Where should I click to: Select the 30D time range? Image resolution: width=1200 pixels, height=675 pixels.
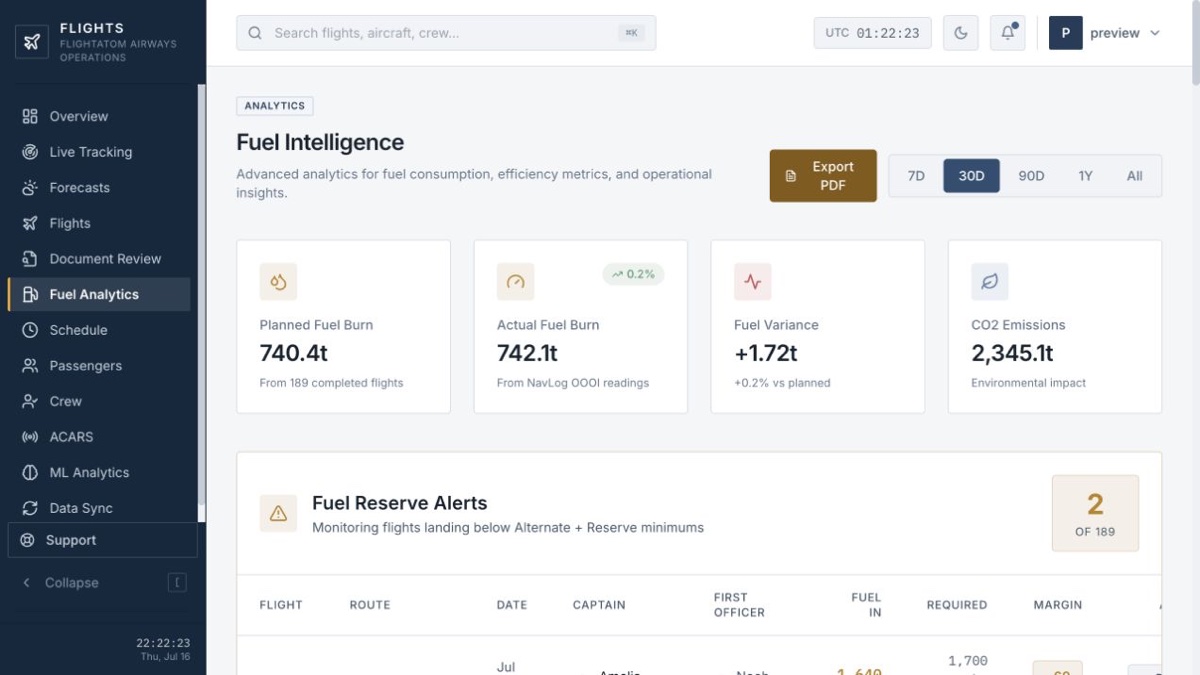click(x=971, y=176)
